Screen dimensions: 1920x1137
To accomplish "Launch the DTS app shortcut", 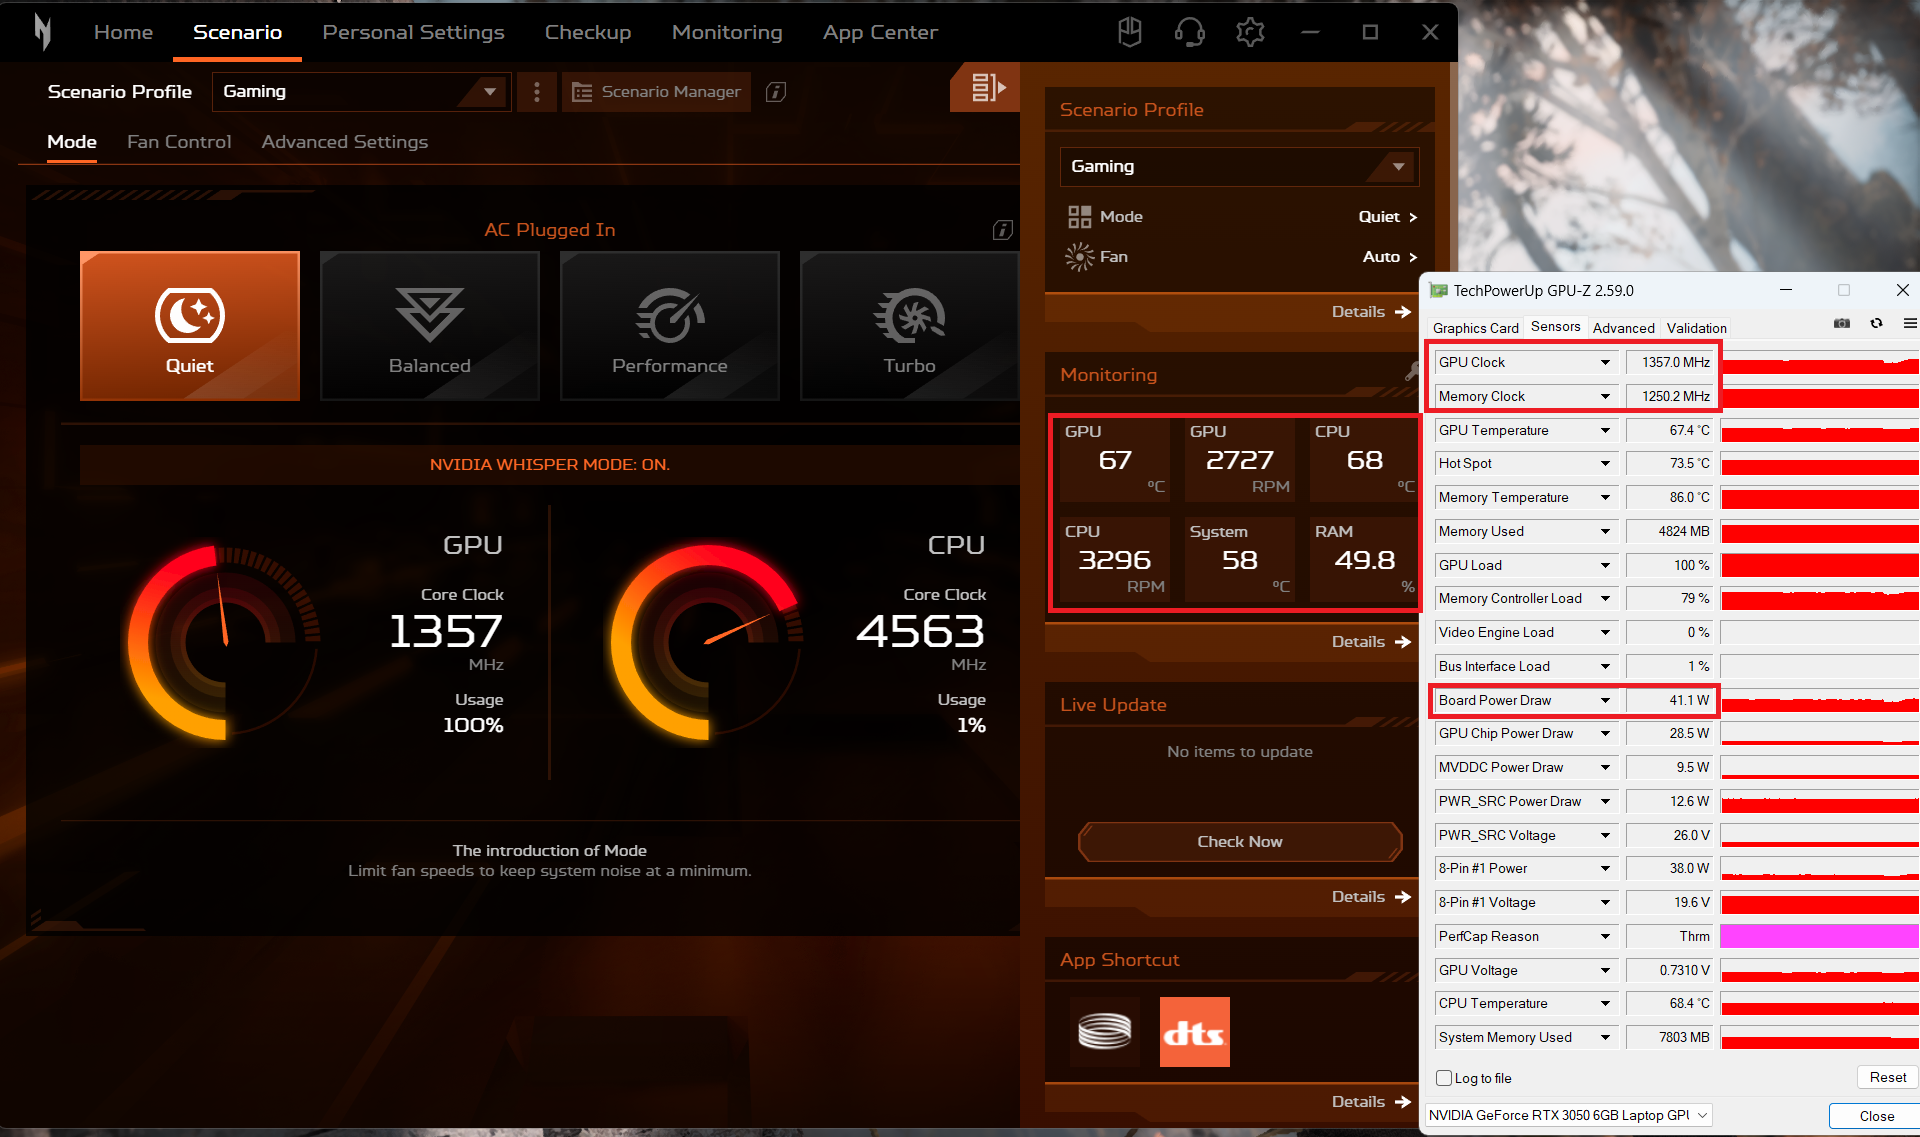I will tap(1195, 1031).
